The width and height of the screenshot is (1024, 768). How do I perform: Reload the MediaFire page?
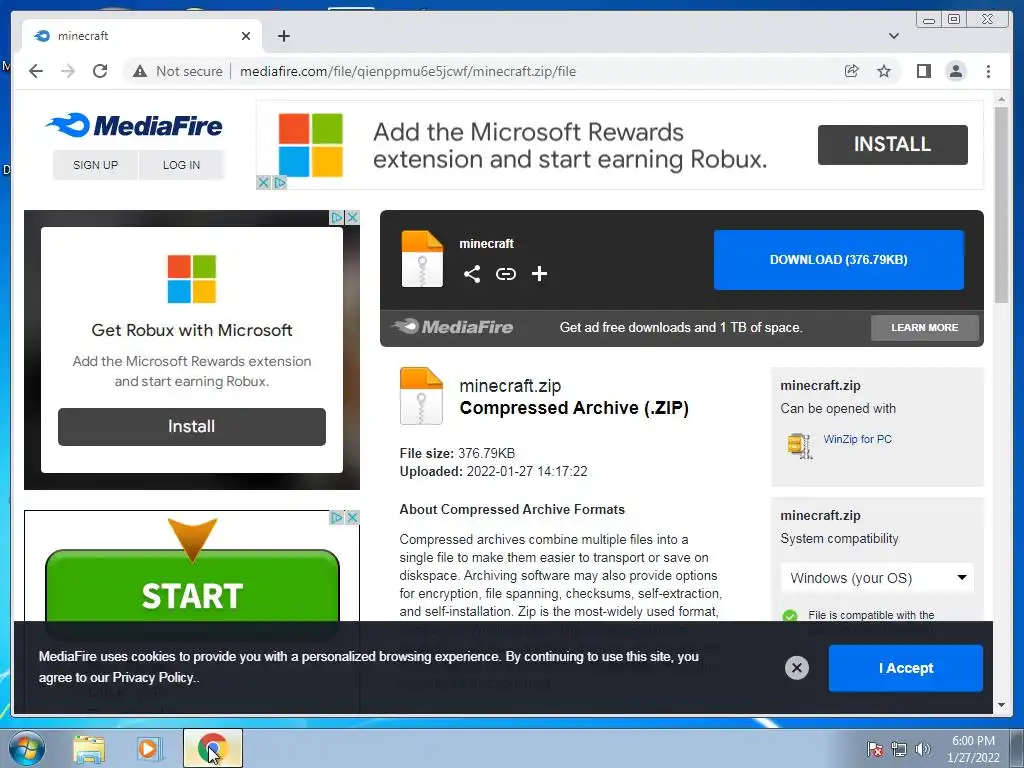point(100,71)
